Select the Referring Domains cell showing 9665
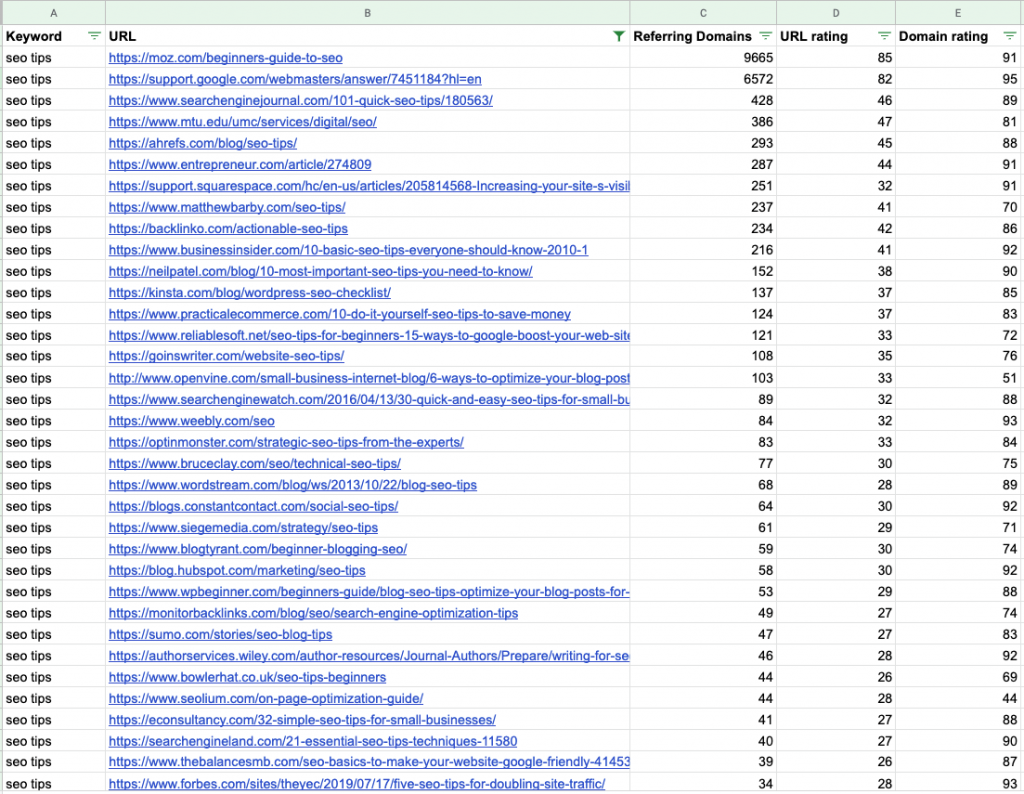 coord(703,57)
